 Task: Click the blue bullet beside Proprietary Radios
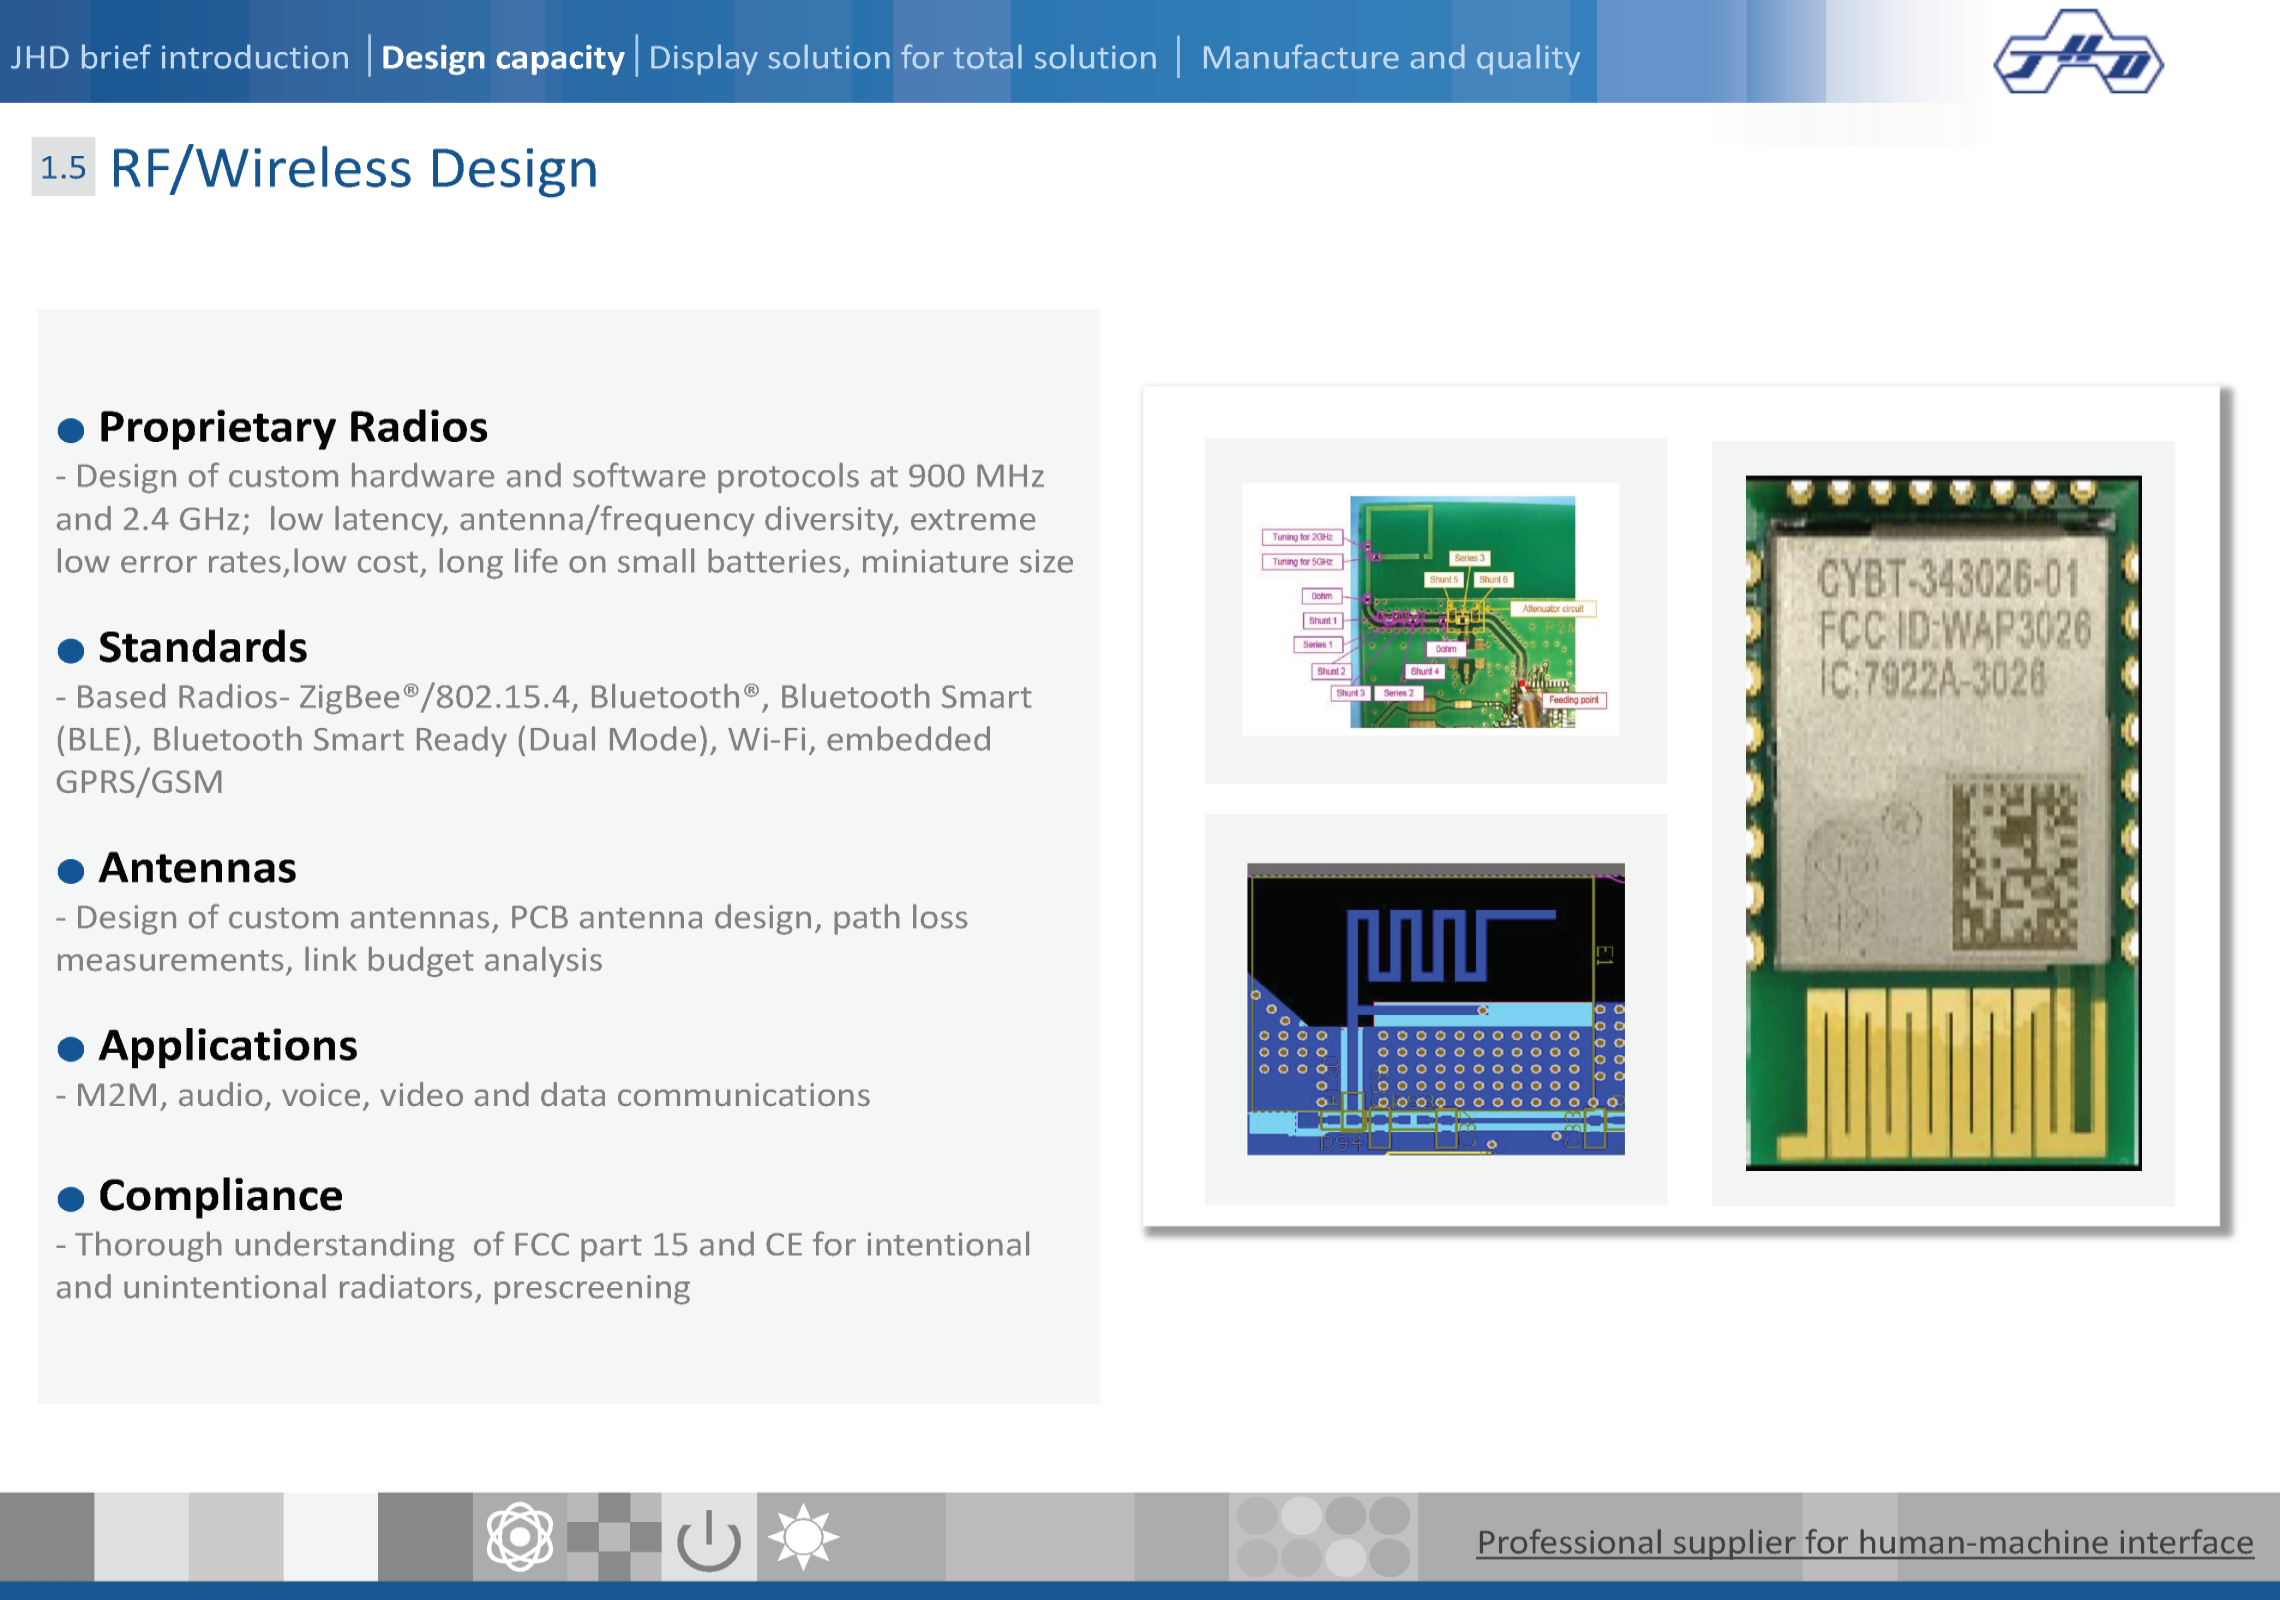point(71,431)
